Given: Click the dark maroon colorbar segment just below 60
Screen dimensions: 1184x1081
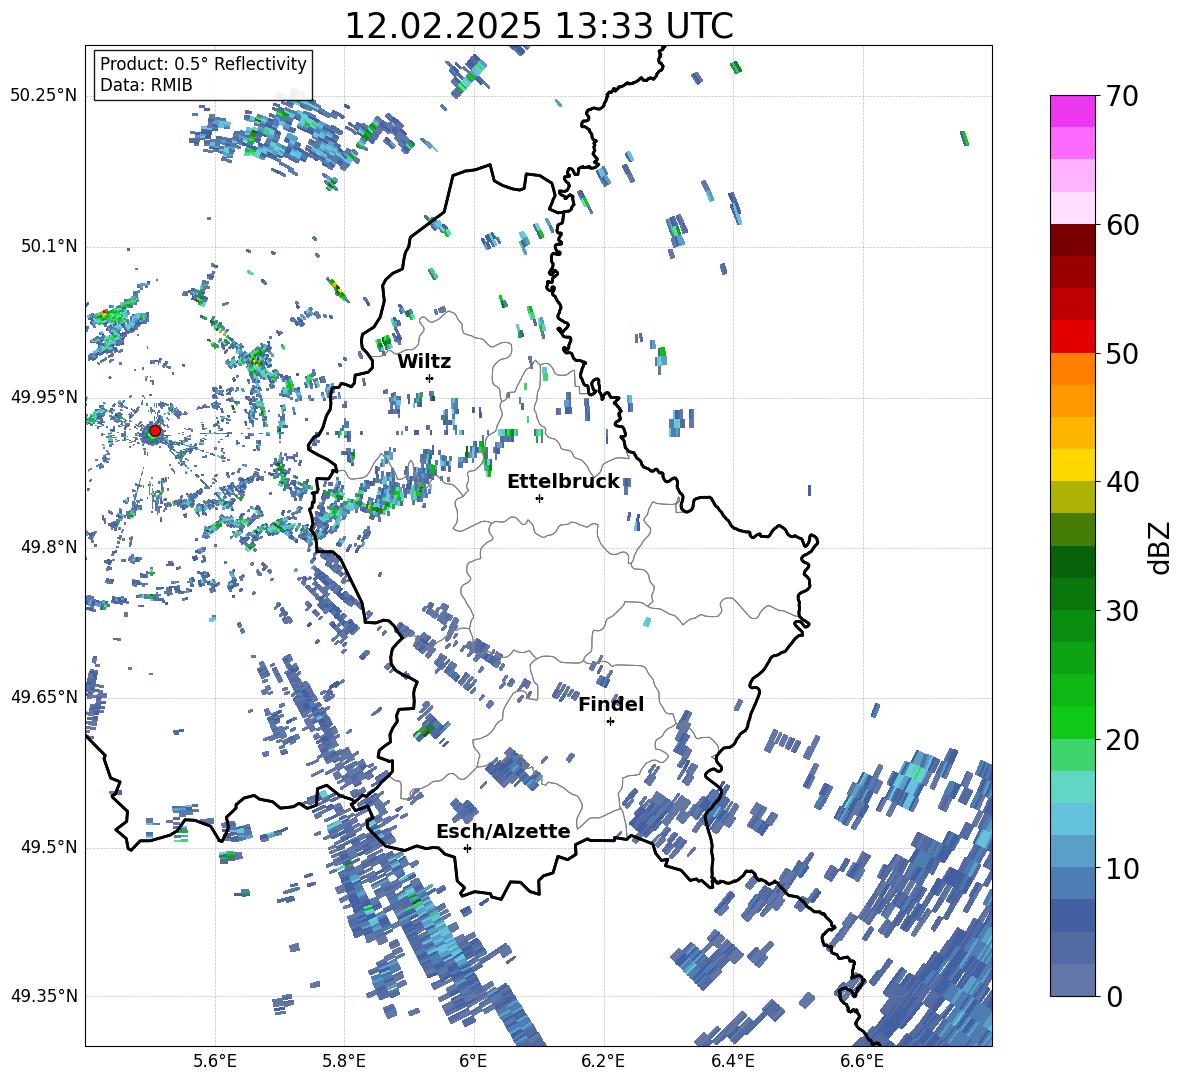Looking at the screenshot, I should 1072,240.
